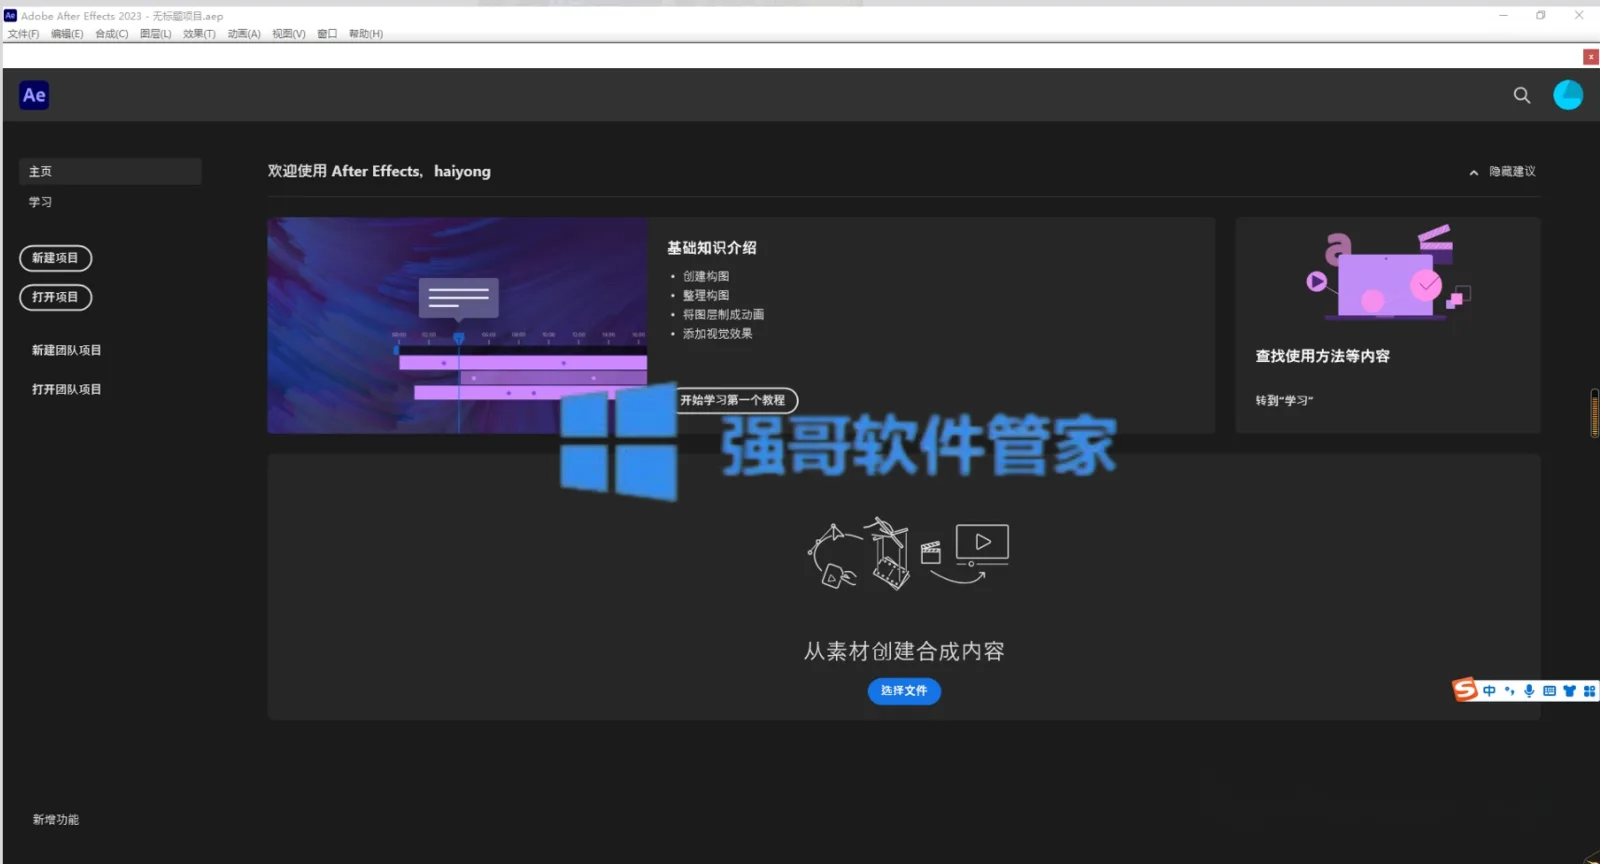1600x864 pixels.
Task: Open the 帮助(H) menu
Action: 365,34
